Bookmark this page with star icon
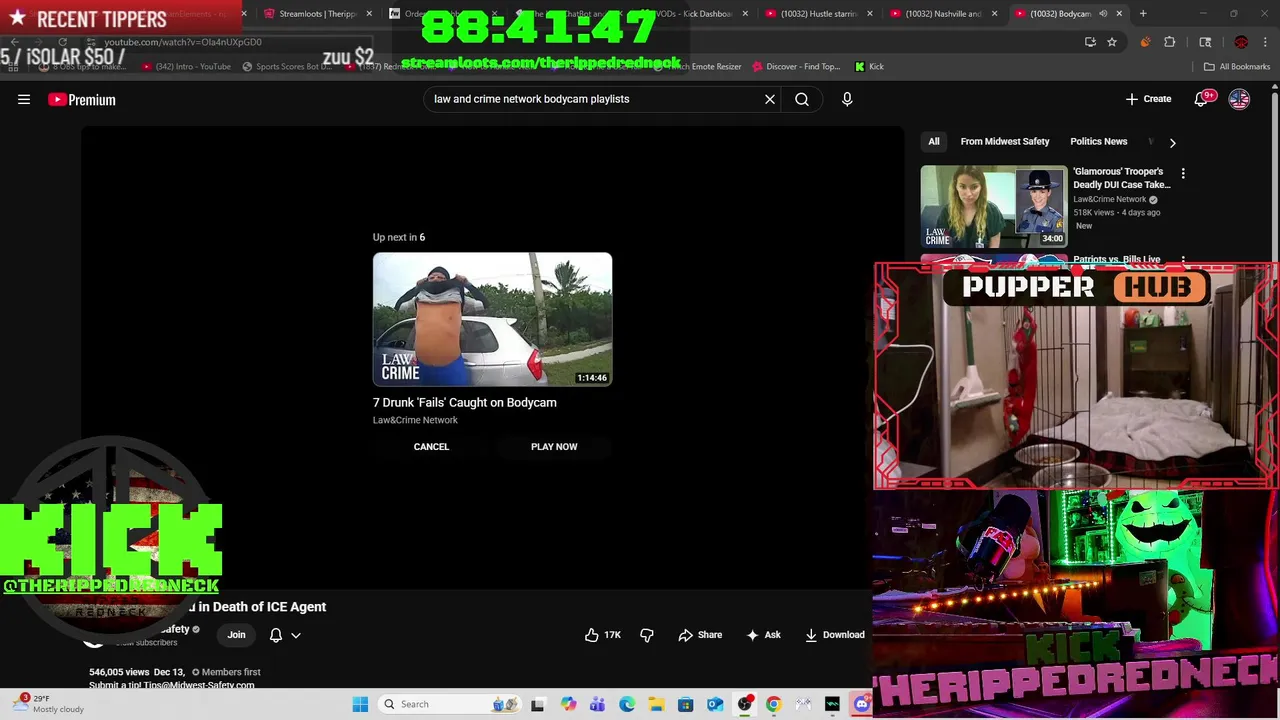The width and height of the screenshot is (1280, 720). [x=1111, y=42]
